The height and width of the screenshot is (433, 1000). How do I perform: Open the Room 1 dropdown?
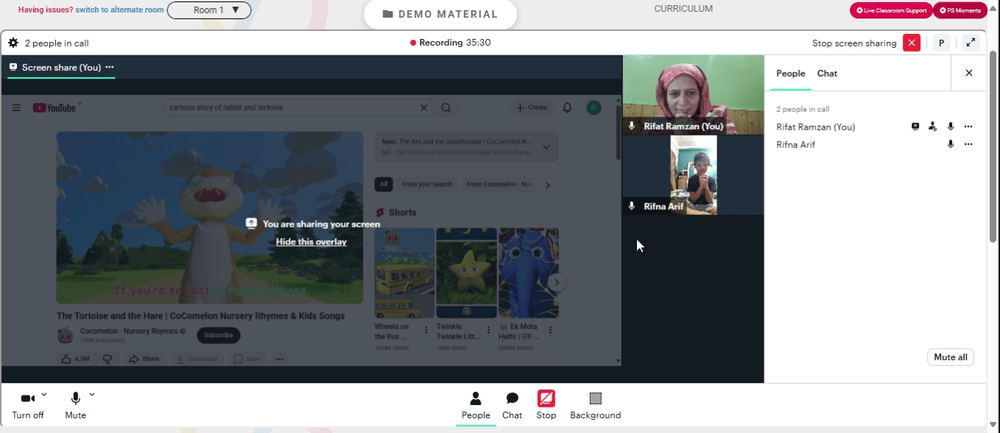coord(209,10)
